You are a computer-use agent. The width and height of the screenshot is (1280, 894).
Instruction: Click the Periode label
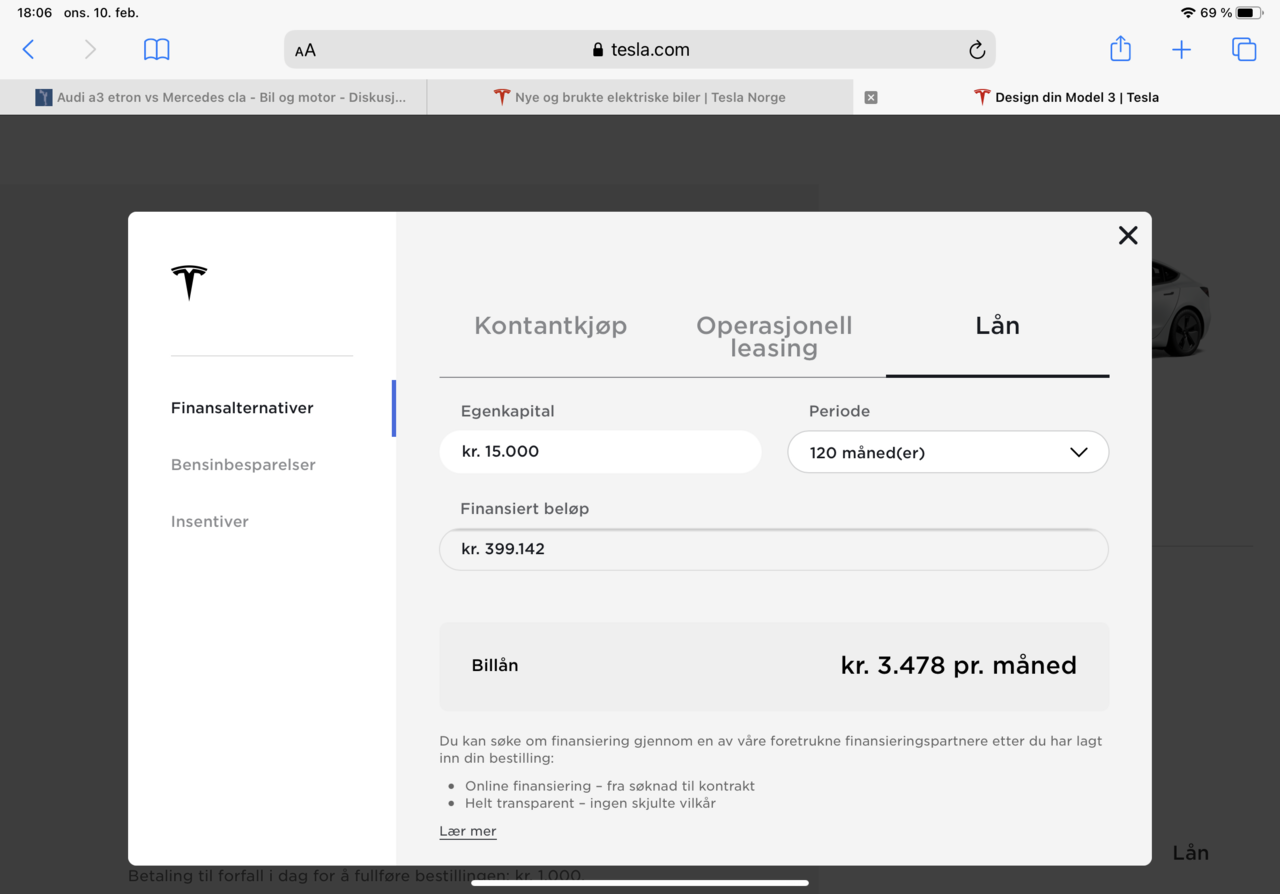tap(839, 411)
